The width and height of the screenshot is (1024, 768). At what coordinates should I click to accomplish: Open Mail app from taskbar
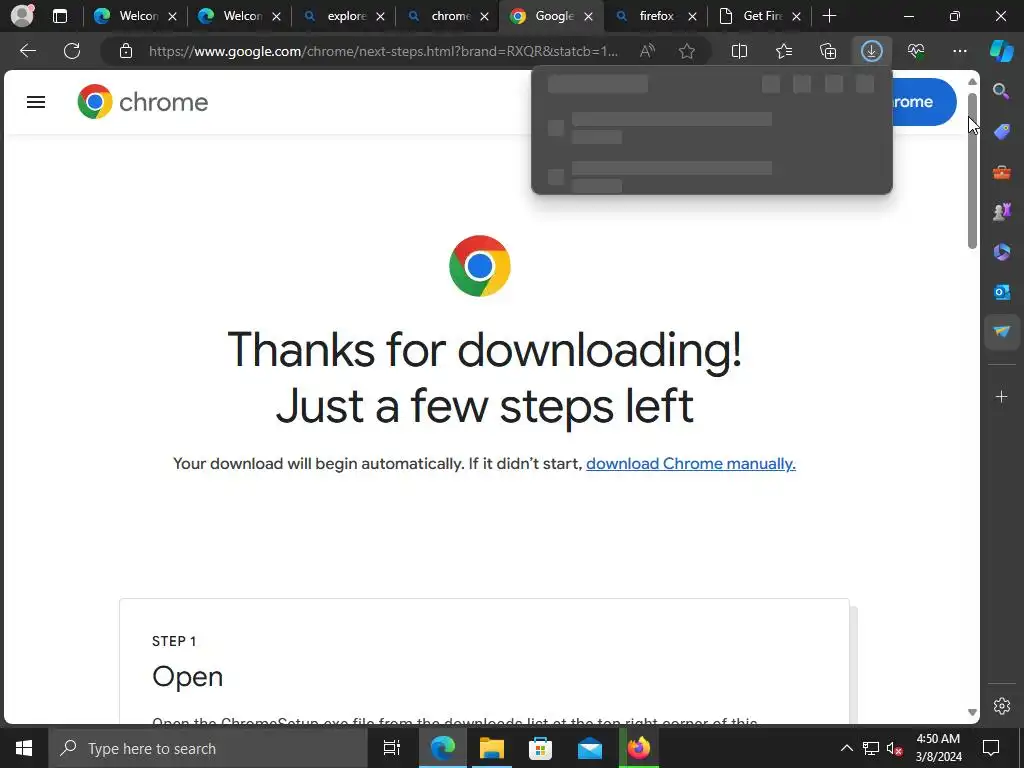click(590, 748)
